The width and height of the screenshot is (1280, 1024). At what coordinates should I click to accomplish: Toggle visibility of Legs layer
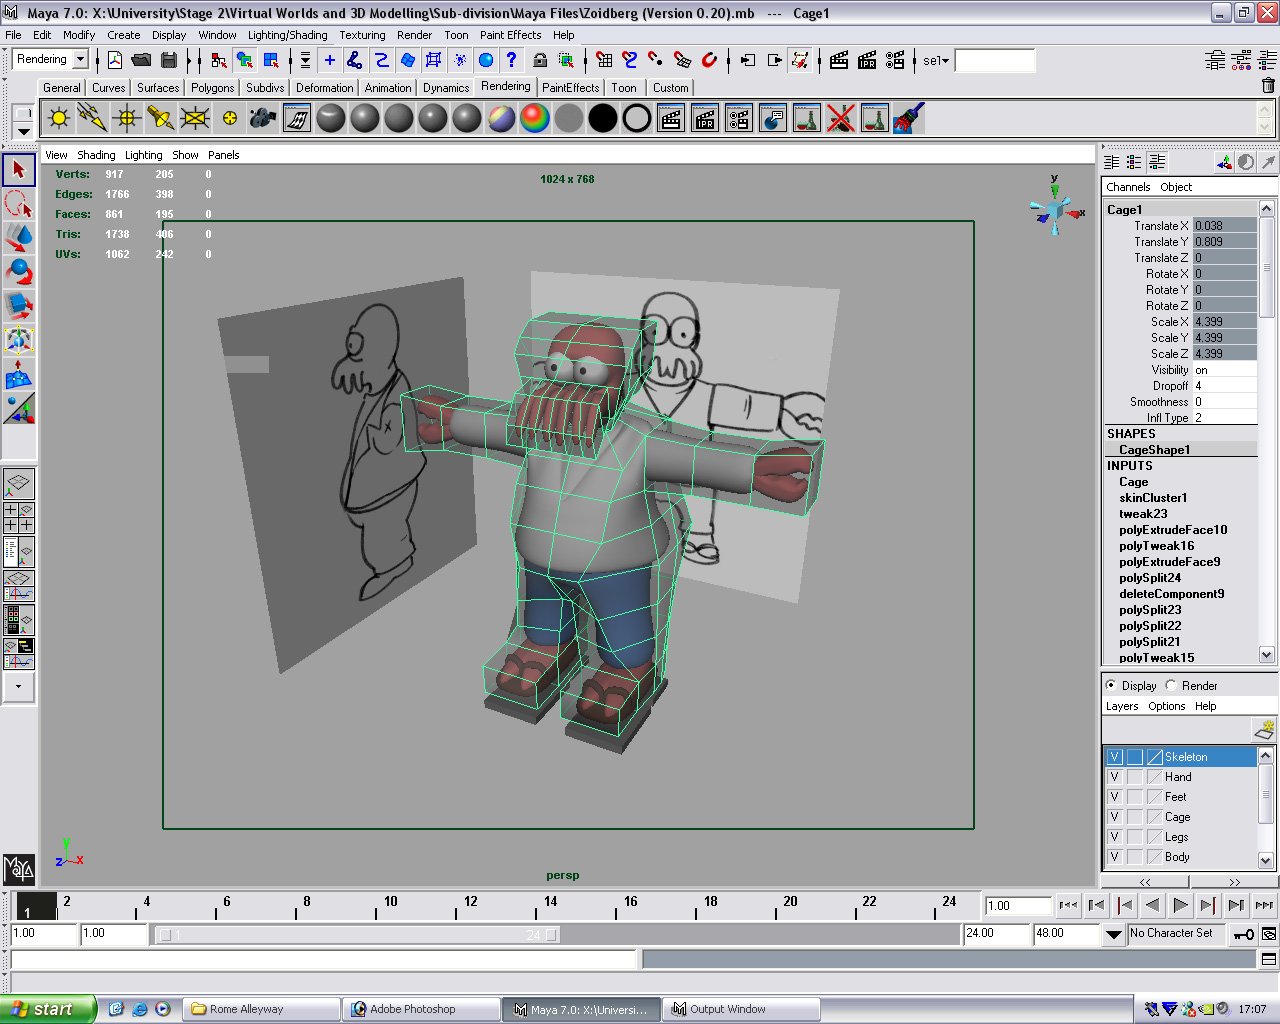pyautogui.click(x=1114, y=837)
